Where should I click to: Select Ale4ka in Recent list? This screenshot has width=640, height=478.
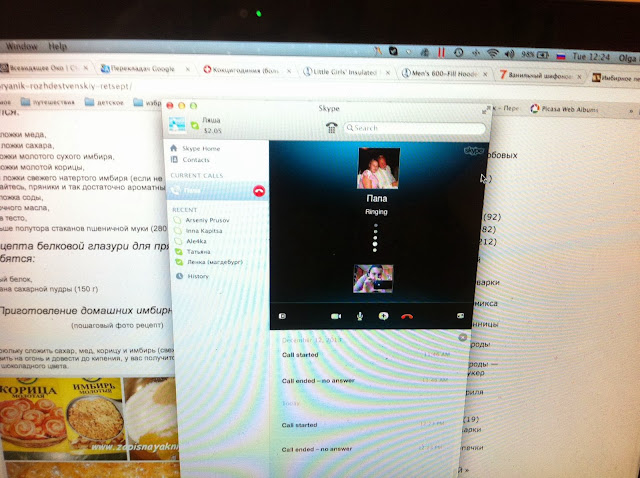pos(196,241)
